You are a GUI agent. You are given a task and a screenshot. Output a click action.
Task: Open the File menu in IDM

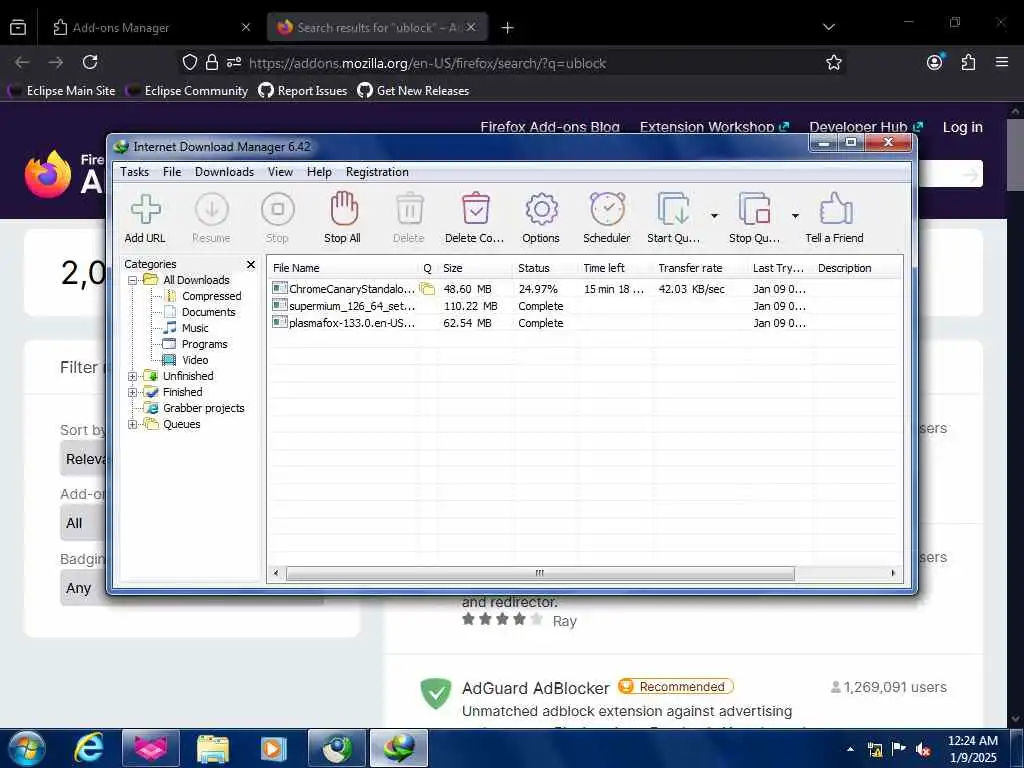172,172
